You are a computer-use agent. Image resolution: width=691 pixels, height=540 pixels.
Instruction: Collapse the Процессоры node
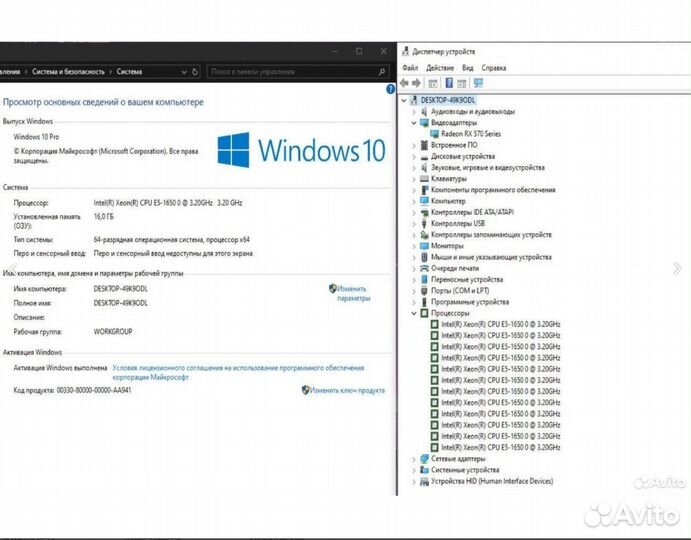pyautogui.click(x=413, y=313)
